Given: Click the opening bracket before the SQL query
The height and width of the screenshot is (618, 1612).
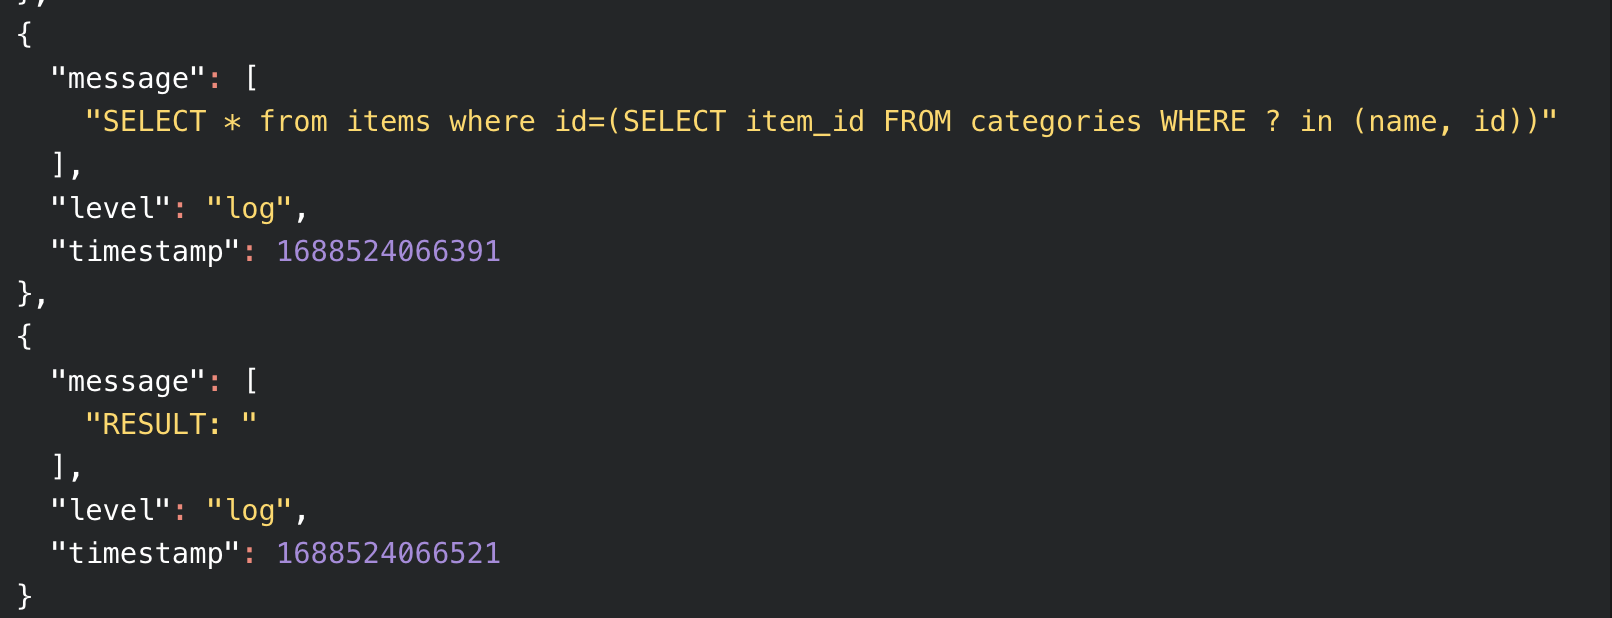Looking at the screenshot, I should coord(251,79).
